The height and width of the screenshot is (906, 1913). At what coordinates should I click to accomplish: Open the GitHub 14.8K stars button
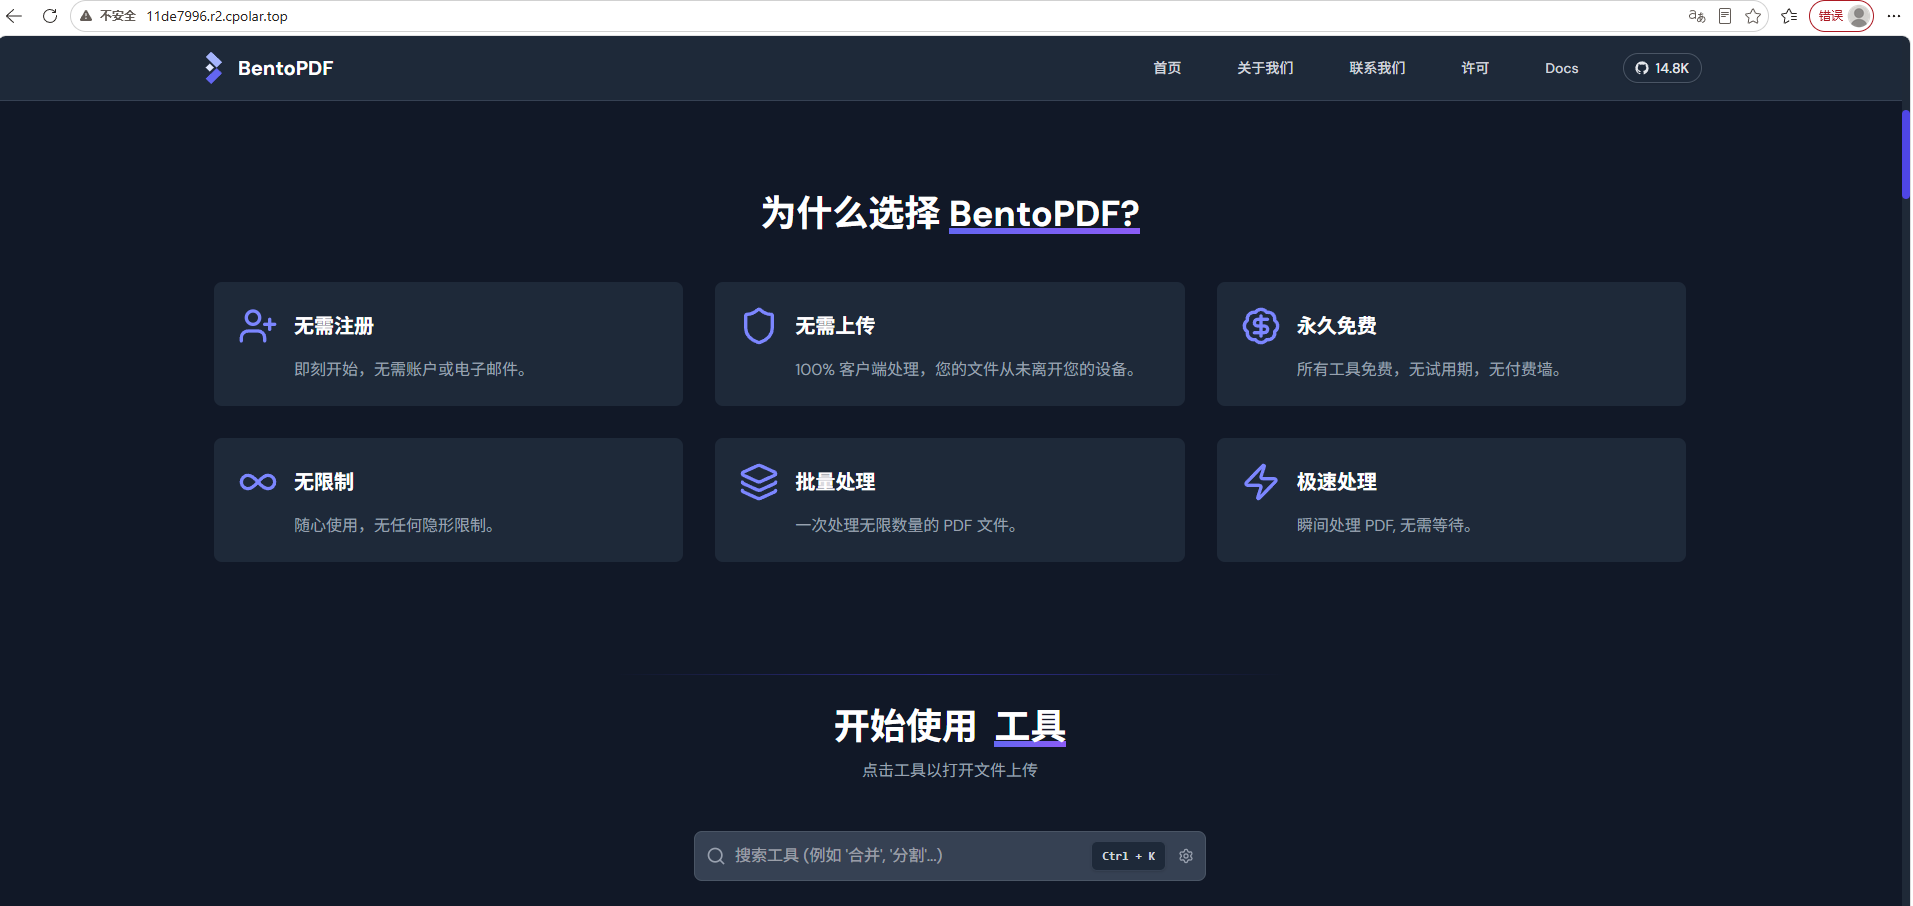click(1662, 68)
